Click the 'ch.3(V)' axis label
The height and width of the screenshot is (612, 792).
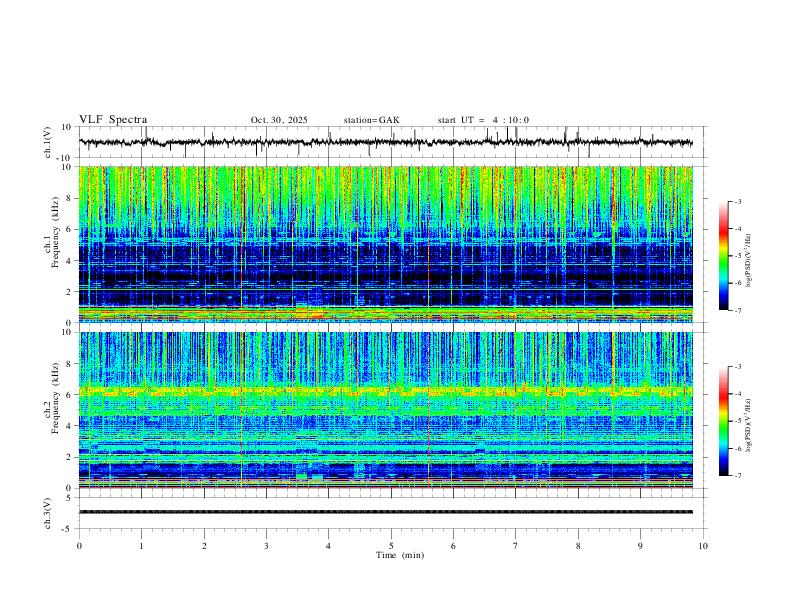pos(48,513)
